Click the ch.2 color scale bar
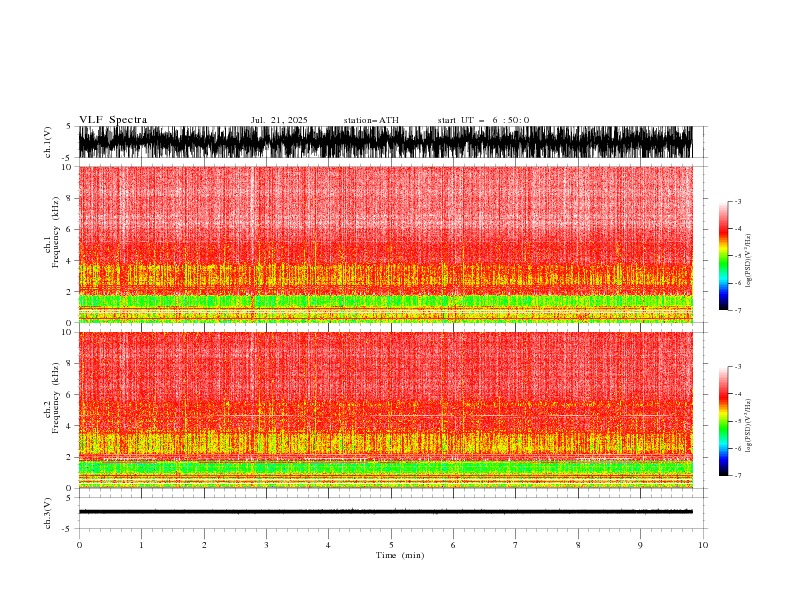The width and height of the screenshot is (792, 612). click(x=723, y=421)
